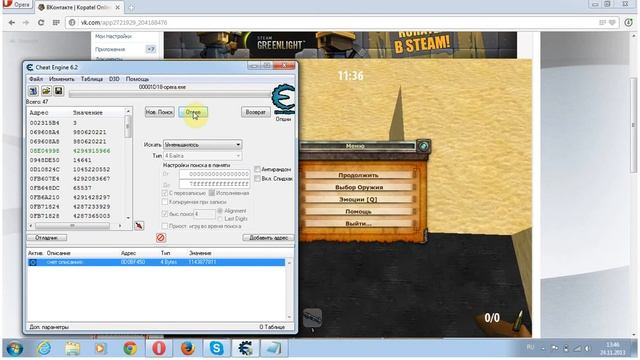The height and width of the screenshot is (360, 640).
Task: Click the Добавить адрес button
Action: (x=268, y=238)
